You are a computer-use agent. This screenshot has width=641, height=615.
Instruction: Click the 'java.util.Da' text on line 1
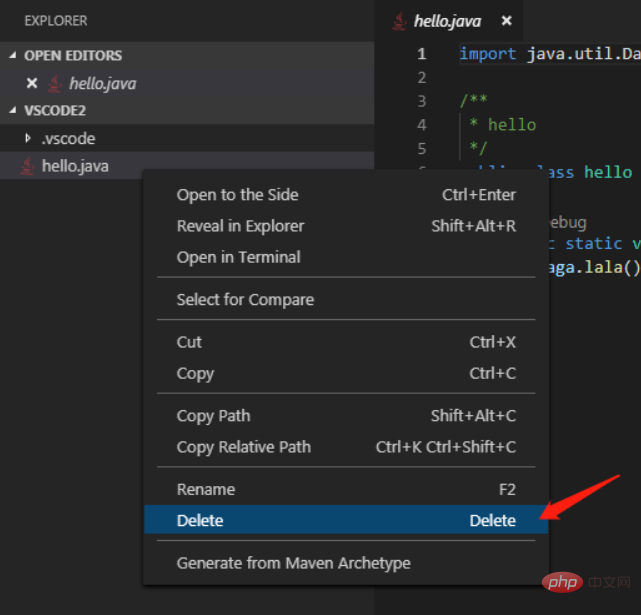(583, 54)
